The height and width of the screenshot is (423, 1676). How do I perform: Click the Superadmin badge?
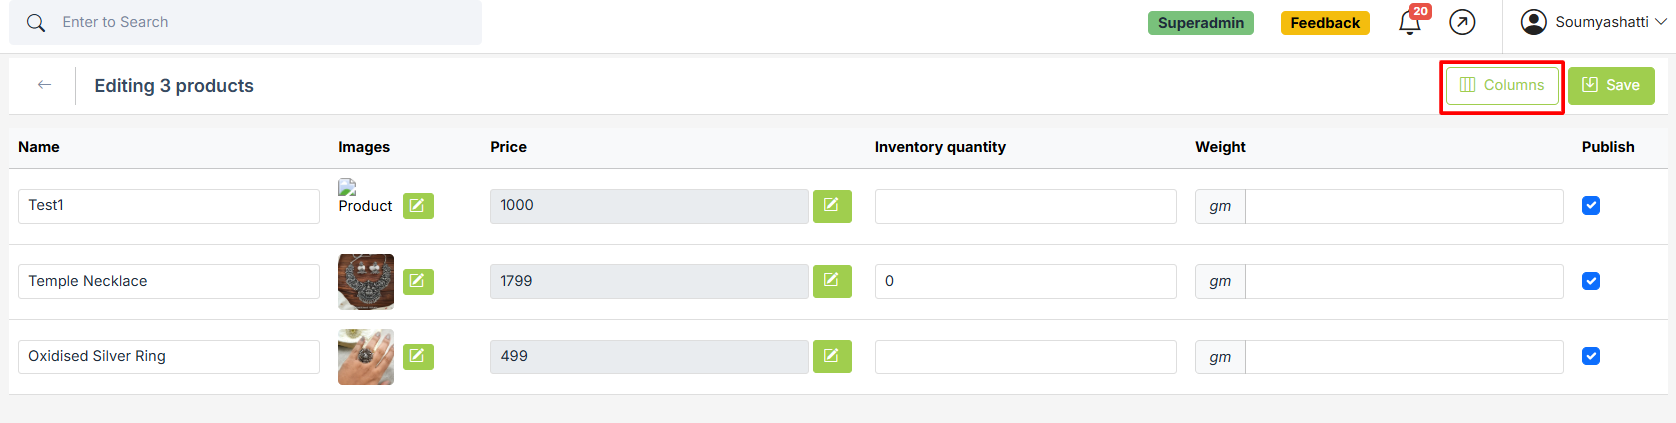[1200, 23]
